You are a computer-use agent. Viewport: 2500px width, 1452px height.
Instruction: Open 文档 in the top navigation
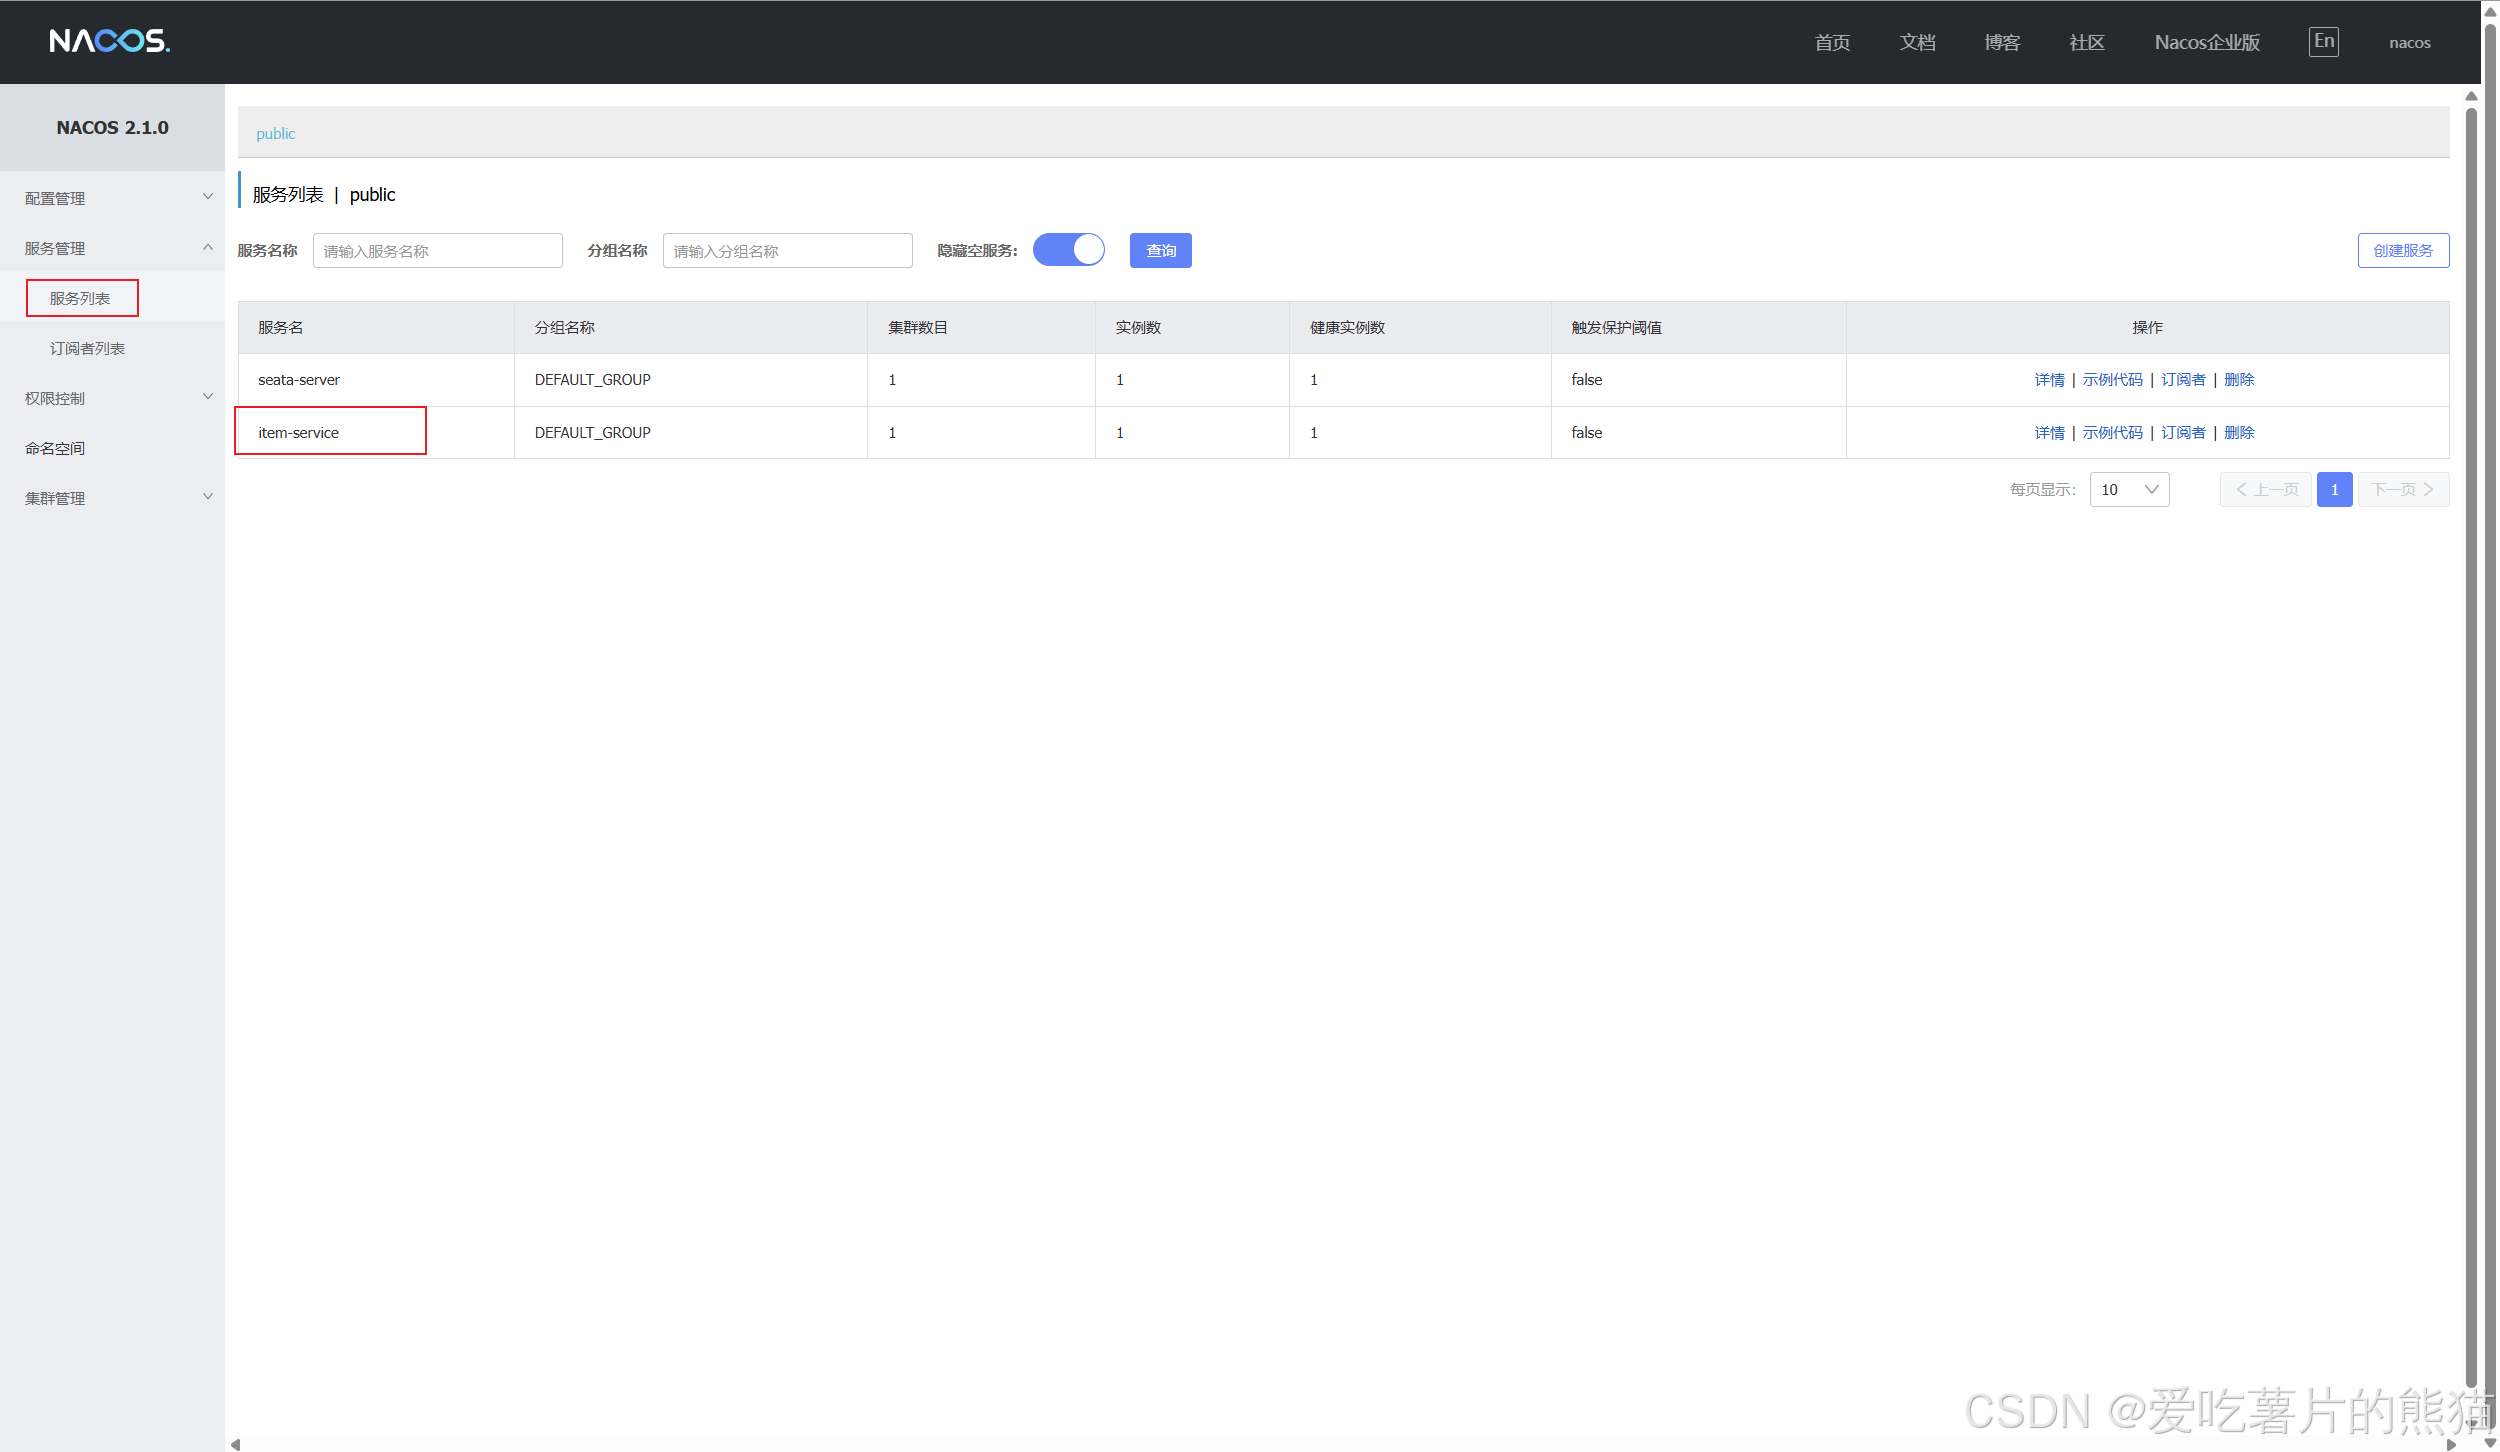[1917, 43]
